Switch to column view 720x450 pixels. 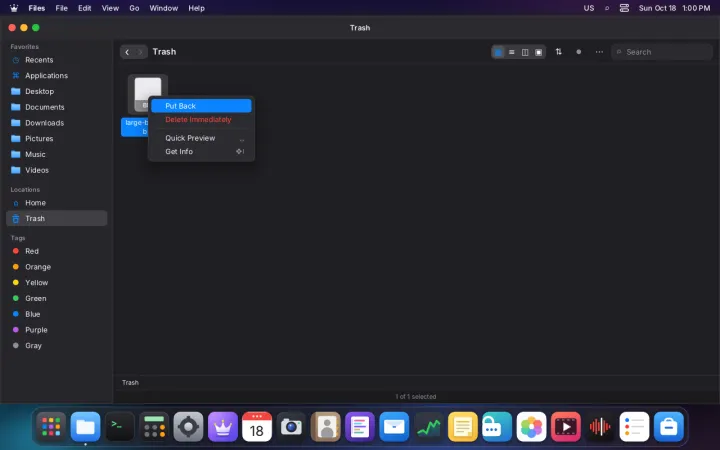(x=525, y=52)
